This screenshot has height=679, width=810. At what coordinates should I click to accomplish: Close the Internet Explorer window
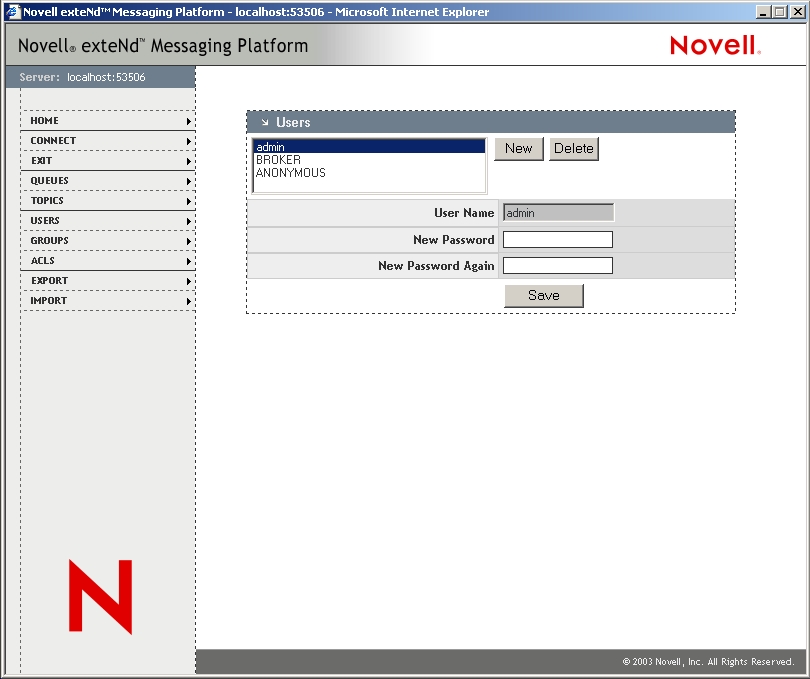point(798,12)
